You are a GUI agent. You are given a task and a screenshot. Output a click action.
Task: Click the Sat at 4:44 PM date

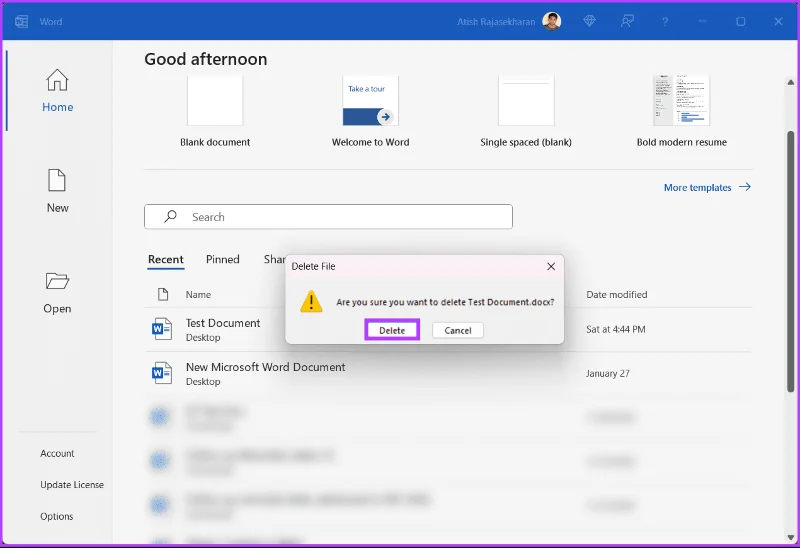615,329
